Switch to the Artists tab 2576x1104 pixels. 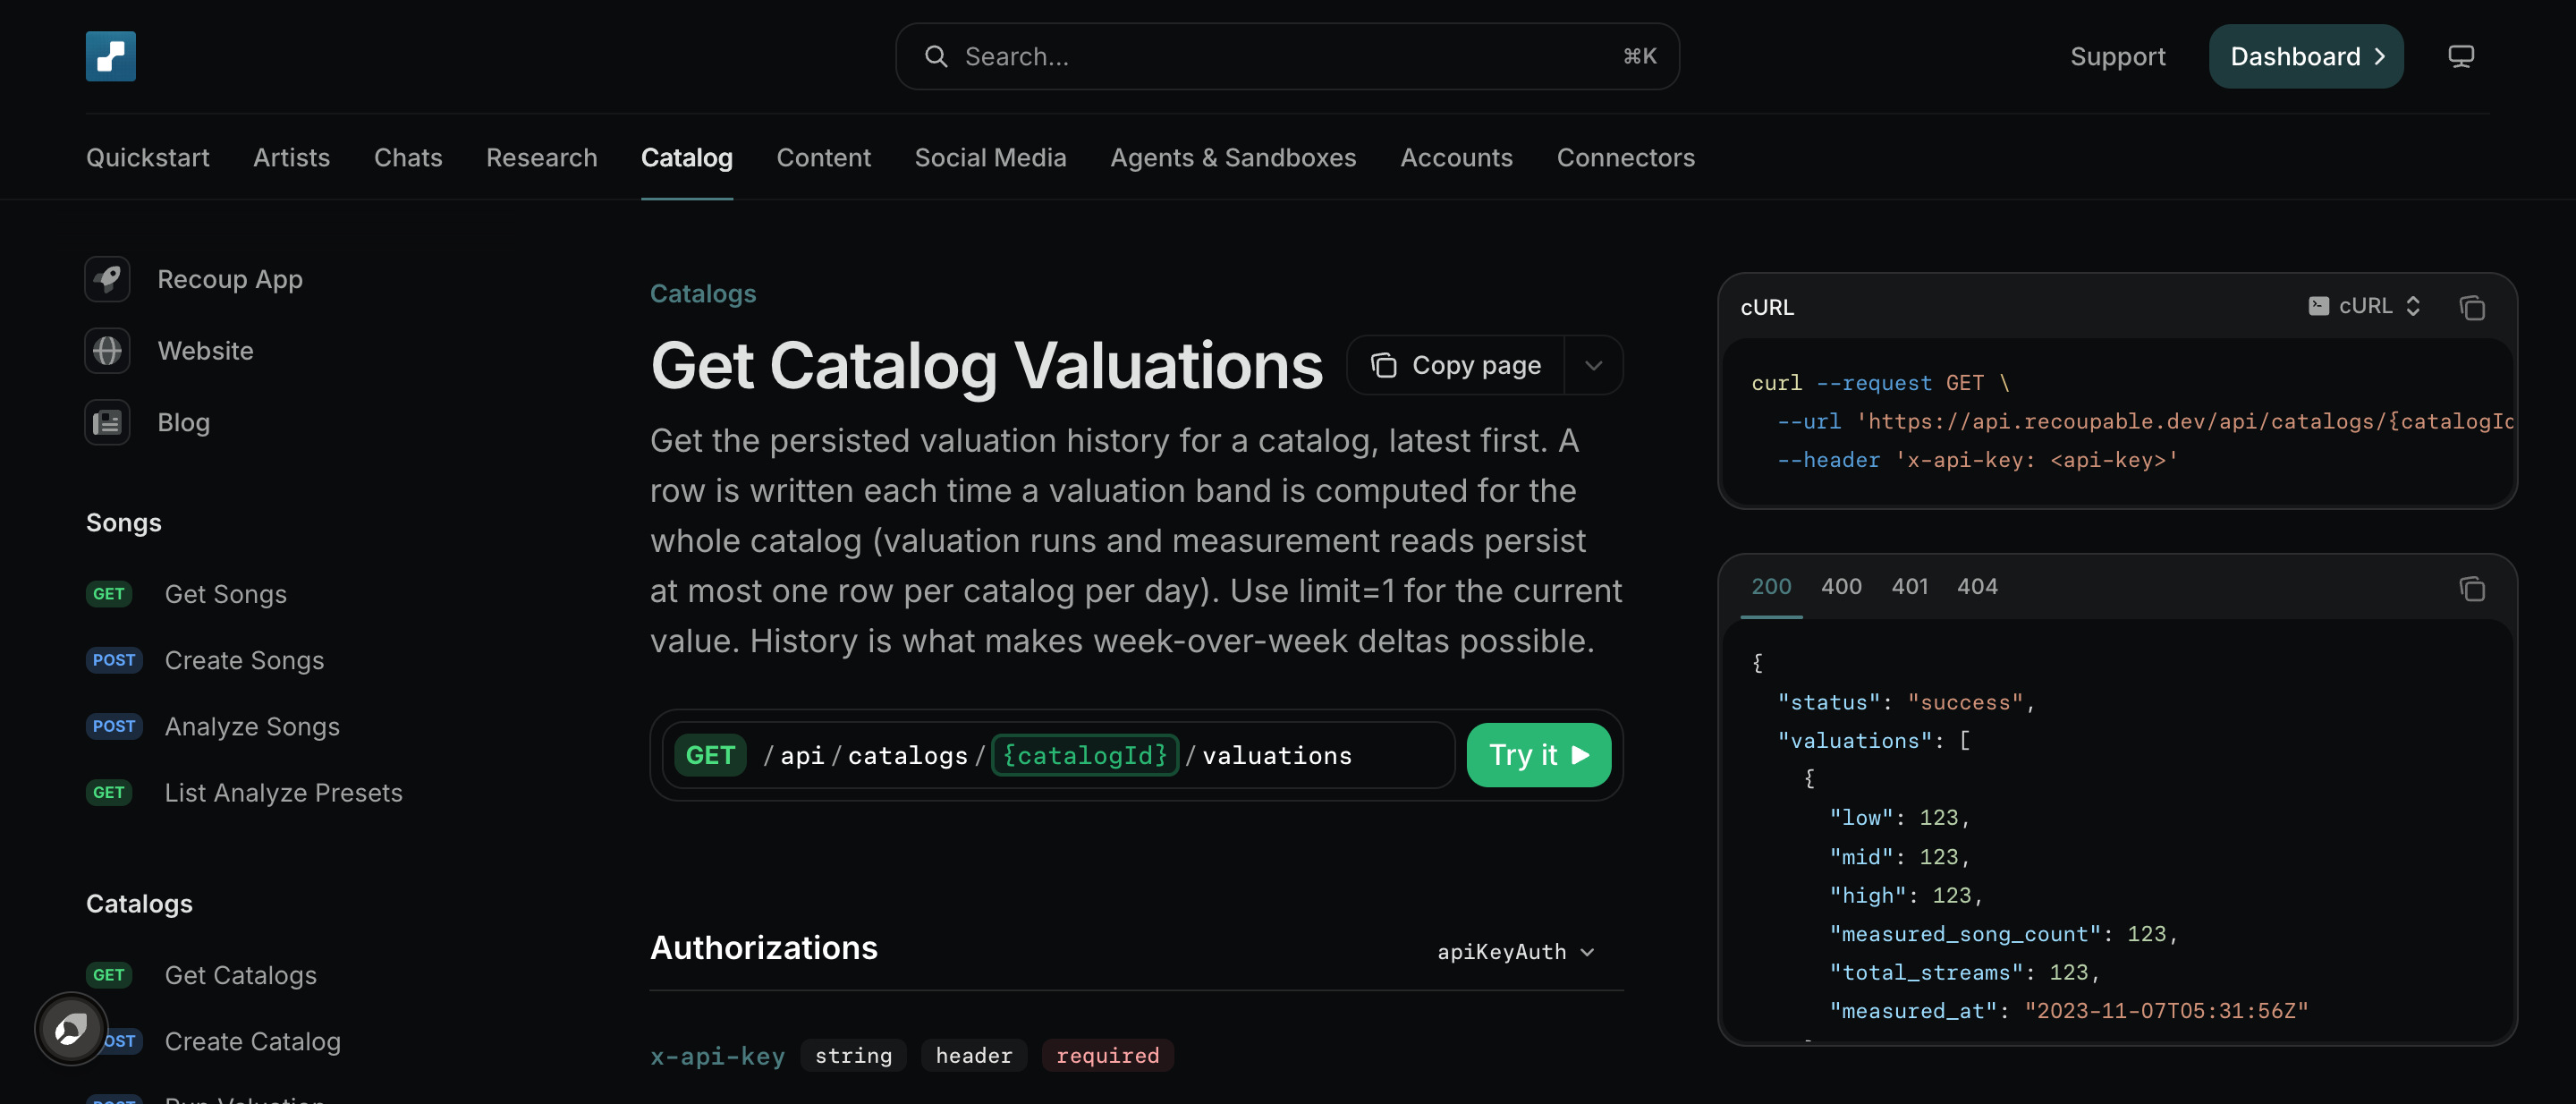pyautogui.click(x=291, y=158)
